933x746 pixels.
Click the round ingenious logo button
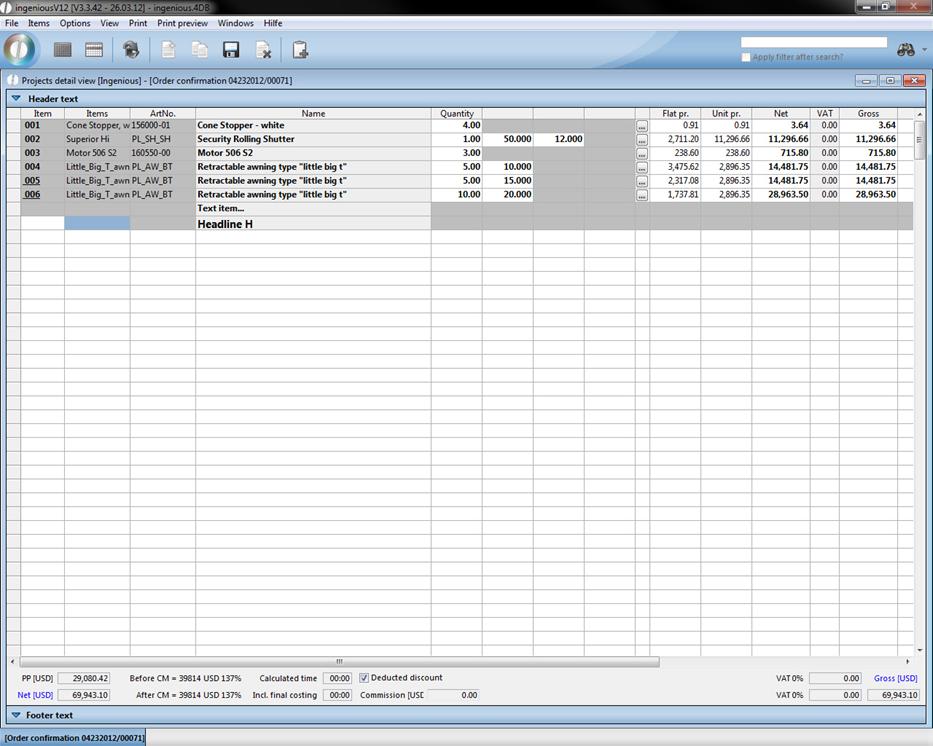pos(21,49)
